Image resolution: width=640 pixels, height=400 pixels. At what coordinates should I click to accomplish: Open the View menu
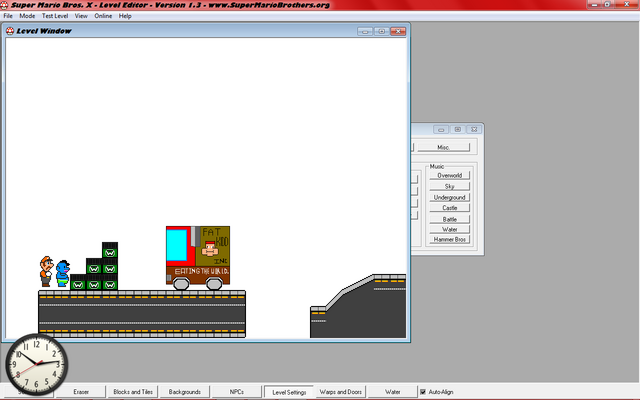point(81,16)
